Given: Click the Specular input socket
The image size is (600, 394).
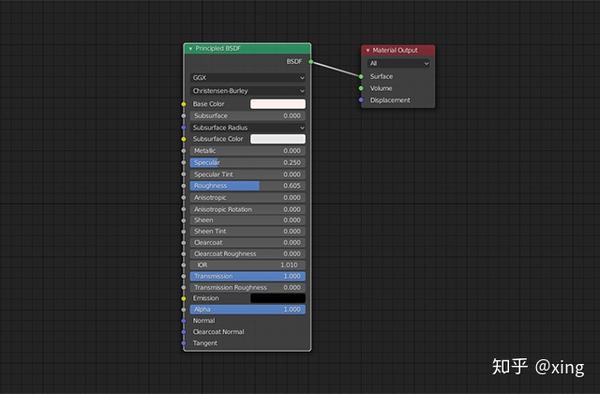Looking at the screenshot, I should click(184, 163).
